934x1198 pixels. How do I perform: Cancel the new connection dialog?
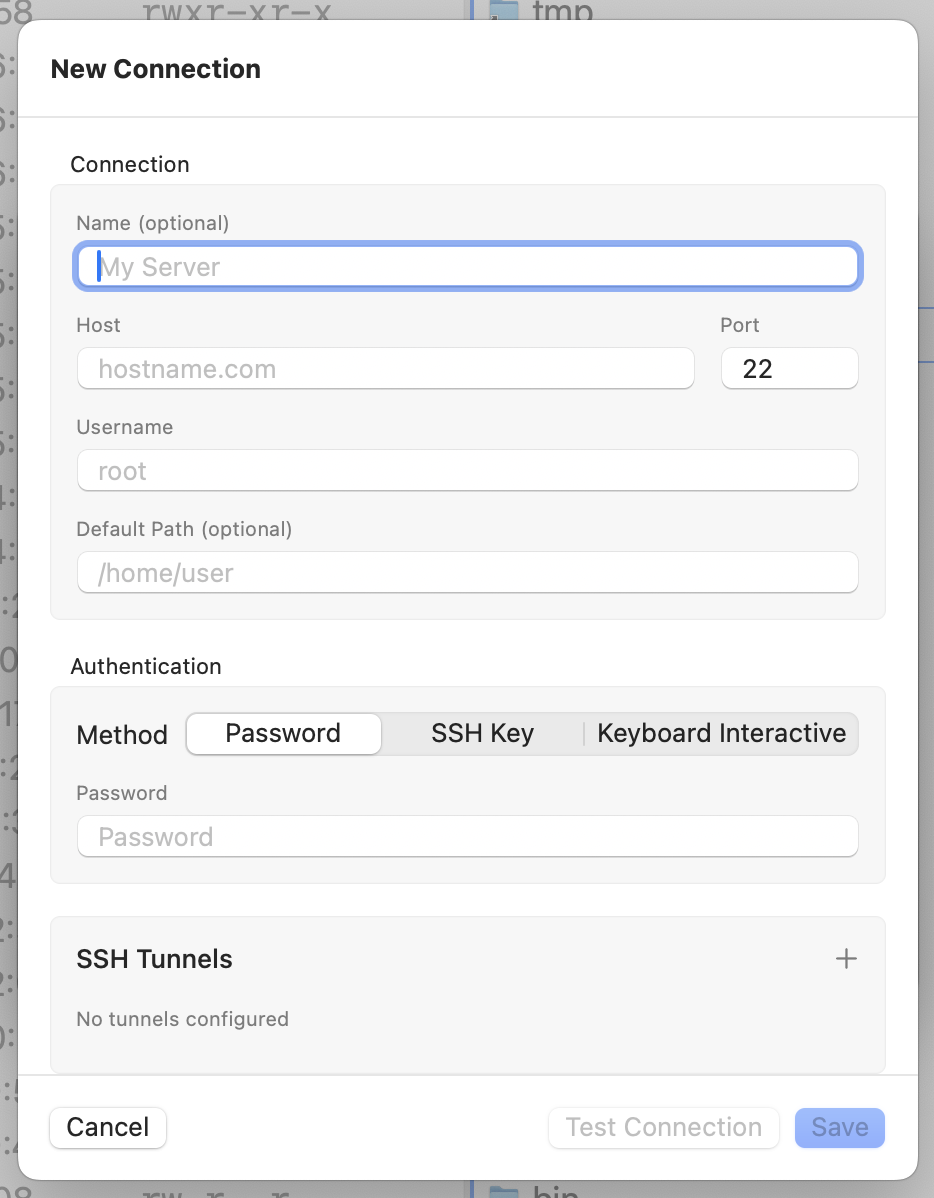108,1128
